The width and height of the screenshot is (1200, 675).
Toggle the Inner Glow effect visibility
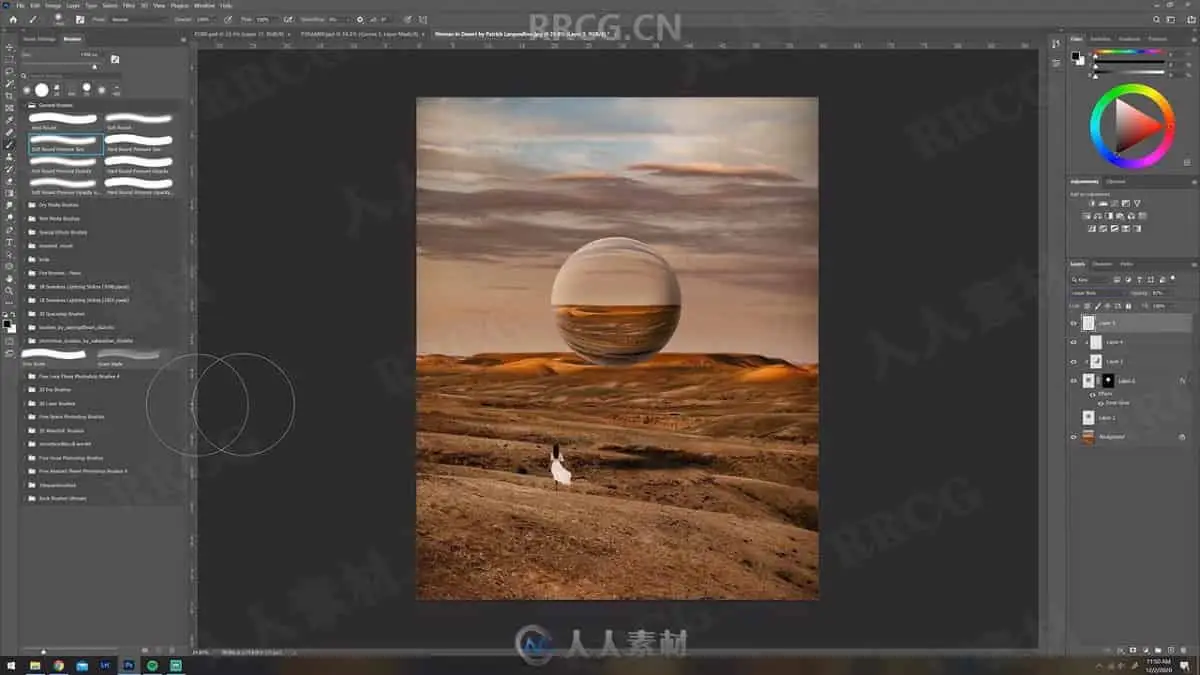[1101, 403]
